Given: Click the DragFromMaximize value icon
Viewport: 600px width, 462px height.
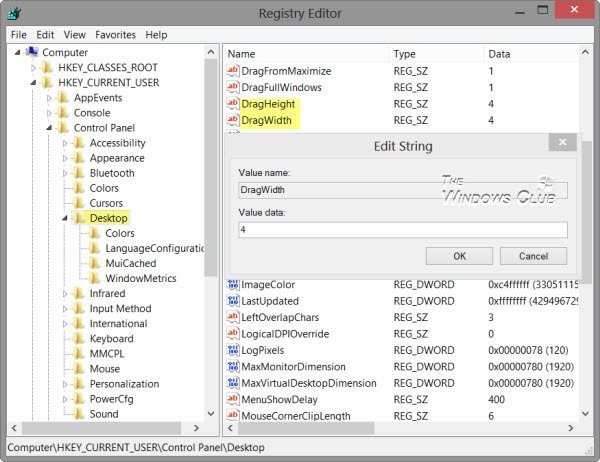Looking at the screenshot, I should coord(233,72).
